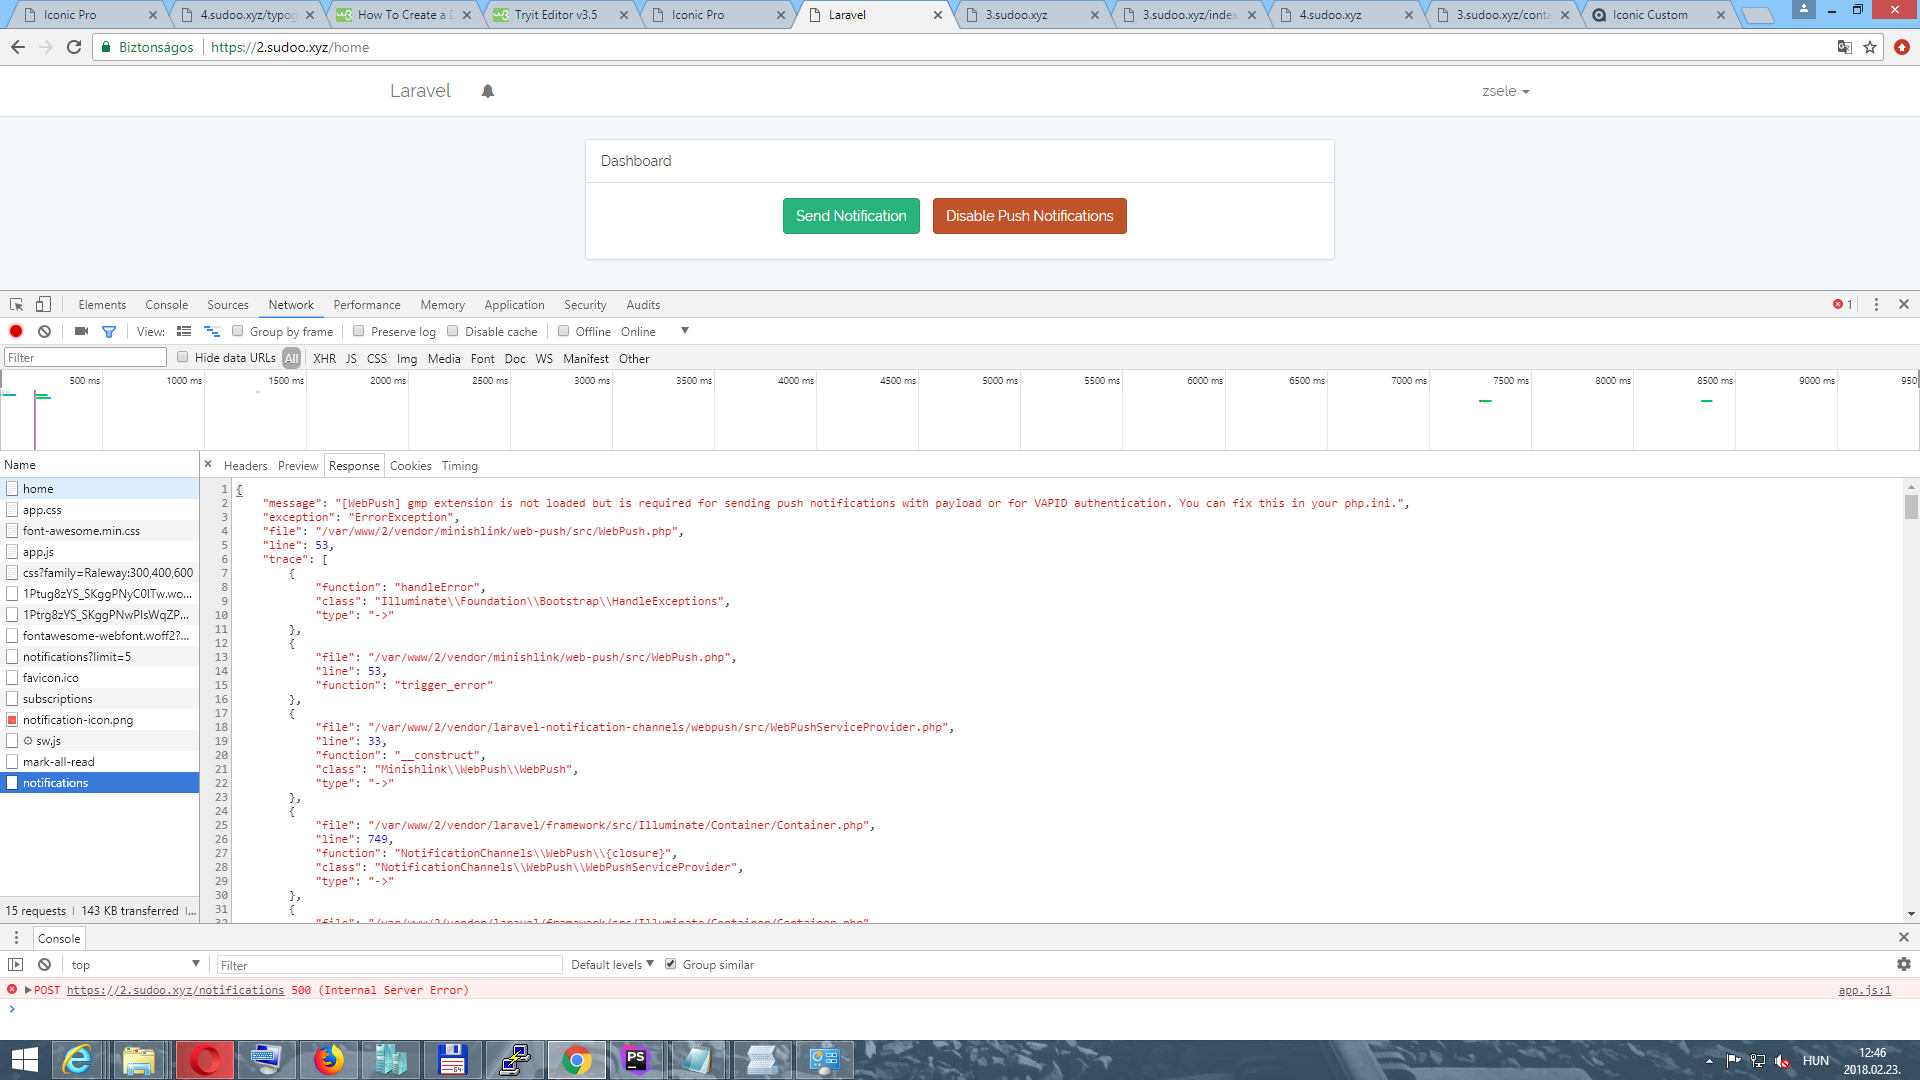Open Console settings with the gear icon
1920x1080 pixels.
pyautogui.click(x=1904, y=964)
